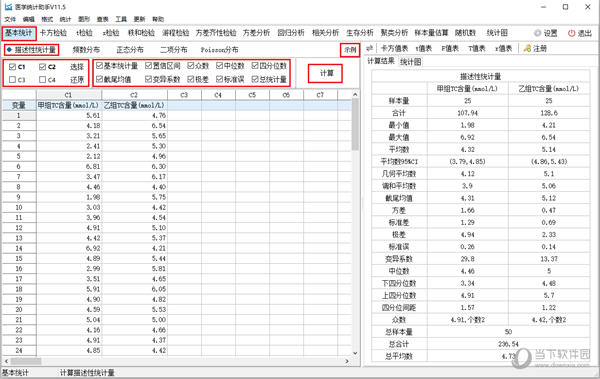The width and height of the screenshot is (600, 379).
Task: Click 计算描述性统计量 in the status bar
Action: [x=87, y=373]
